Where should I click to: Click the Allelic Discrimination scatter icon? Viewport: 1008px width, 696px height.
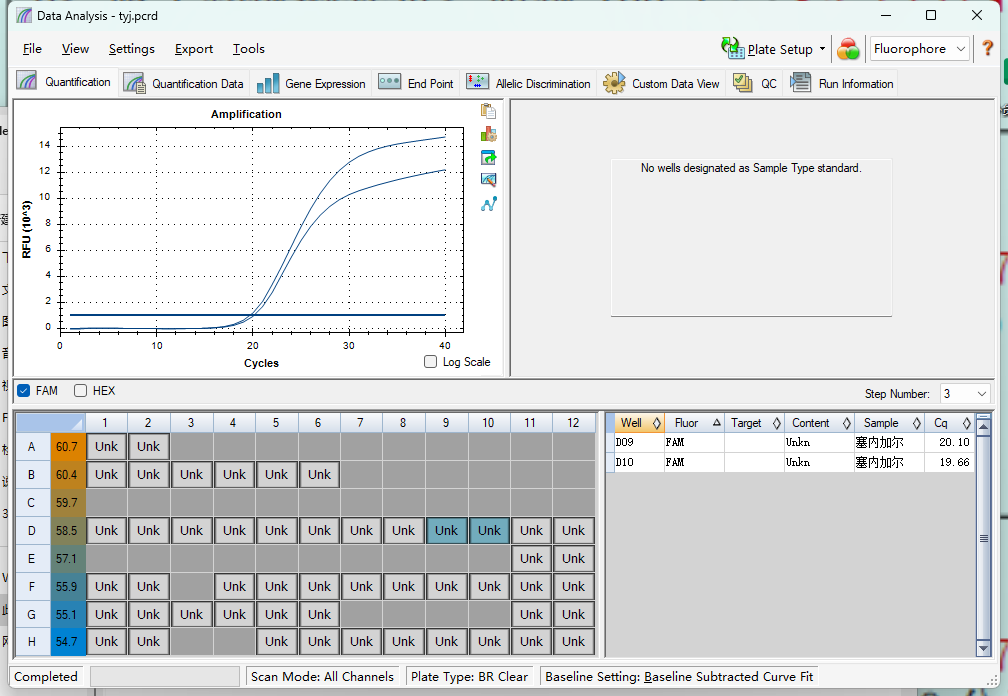coord(478,82)
